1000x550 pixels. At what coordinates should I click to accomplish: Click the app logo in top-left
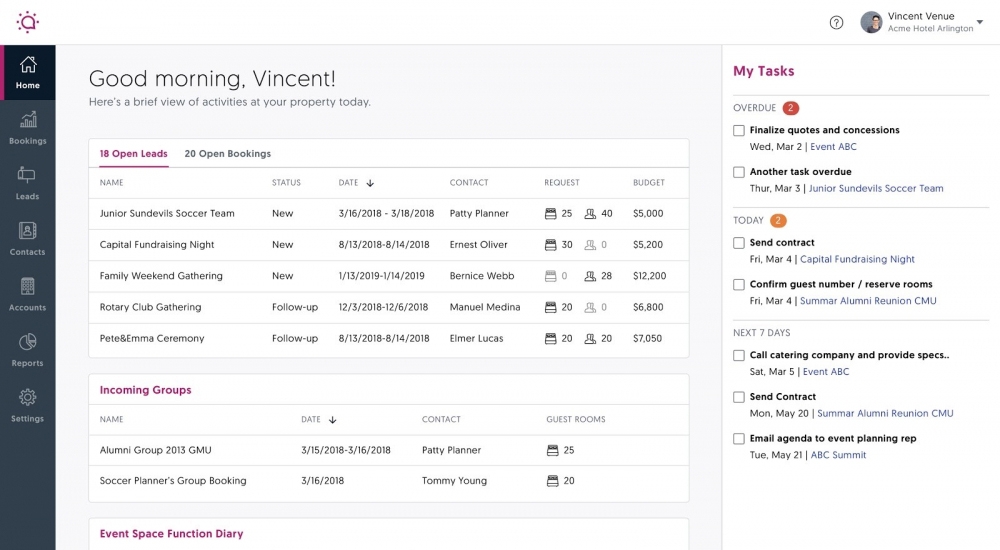(x=27, y=21)
